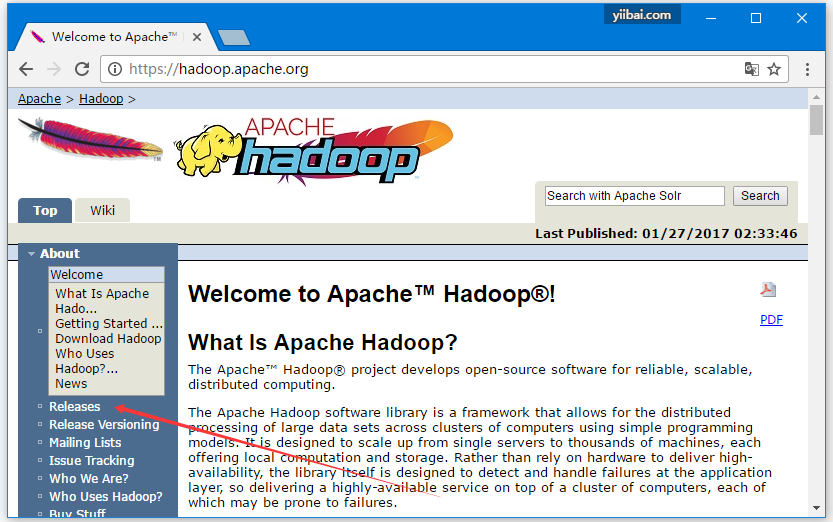This screenshot has width=833, height=522.
Task: Maximize the browser window
Action: (x=756, y=18)
